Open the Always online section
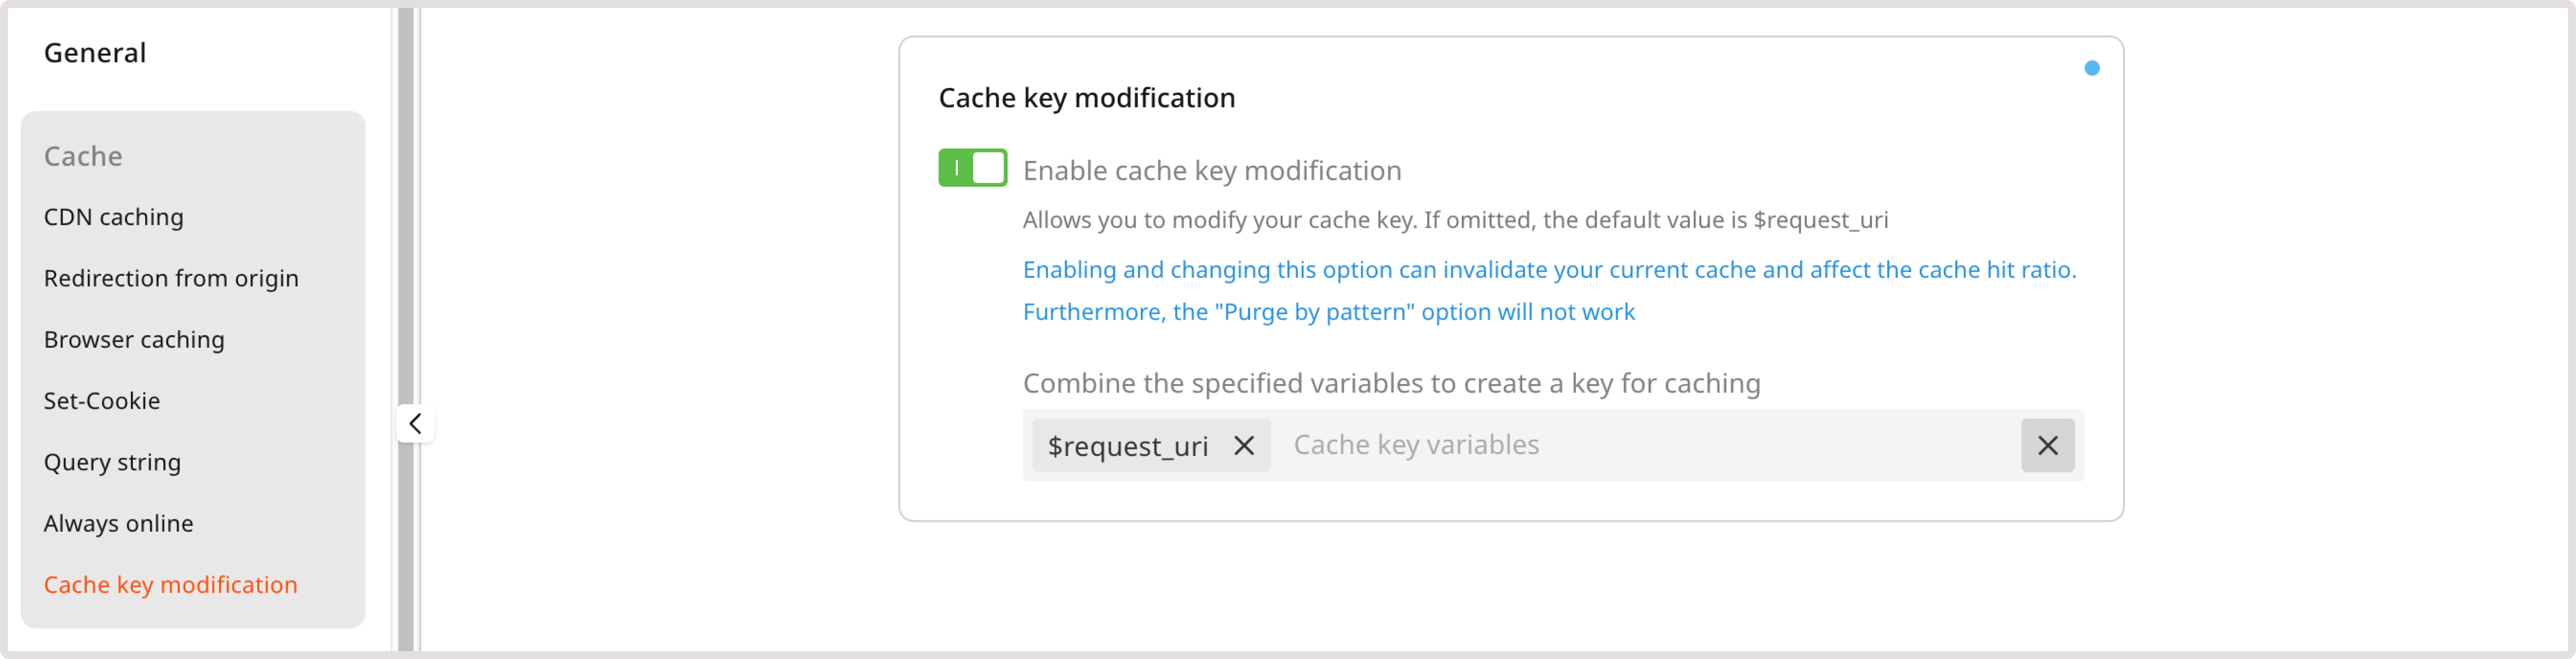 pyautogui.click(x=118, y=523)
